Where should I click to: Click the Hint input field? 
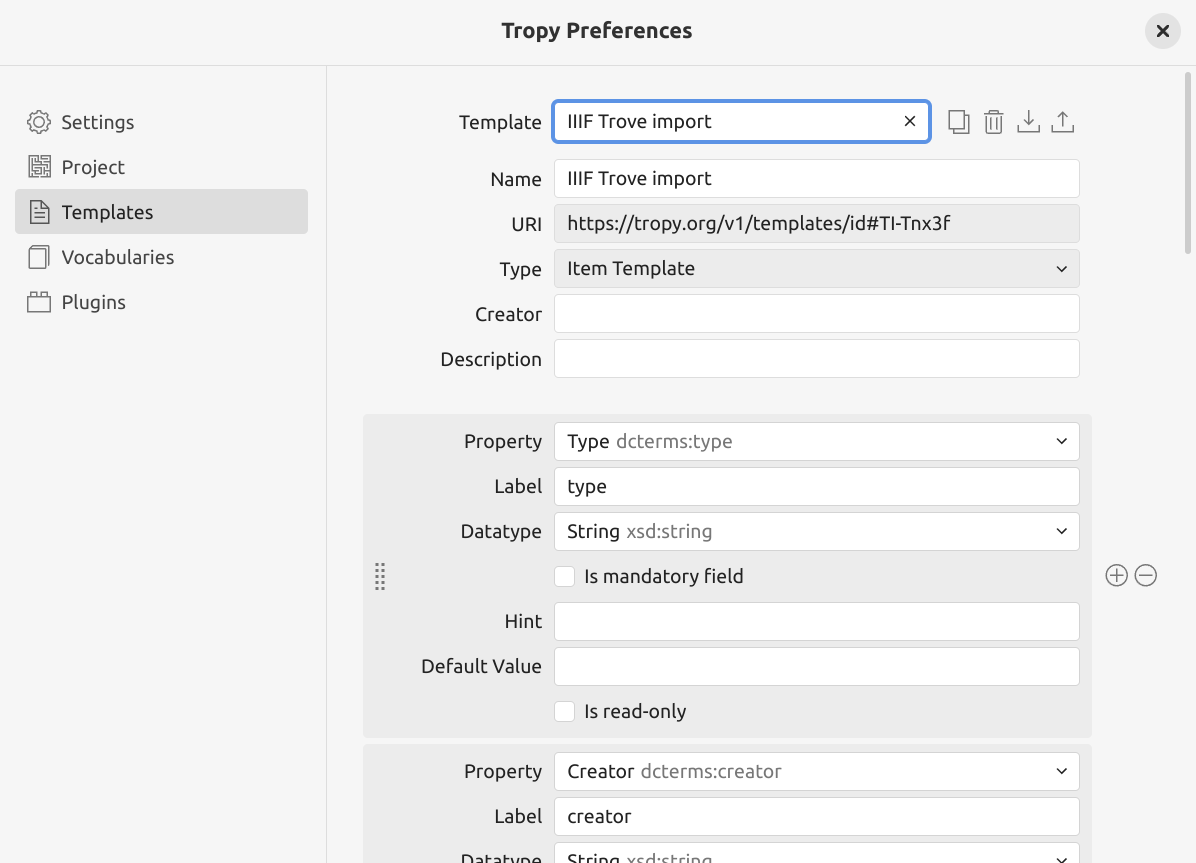[x=816, y=621]
